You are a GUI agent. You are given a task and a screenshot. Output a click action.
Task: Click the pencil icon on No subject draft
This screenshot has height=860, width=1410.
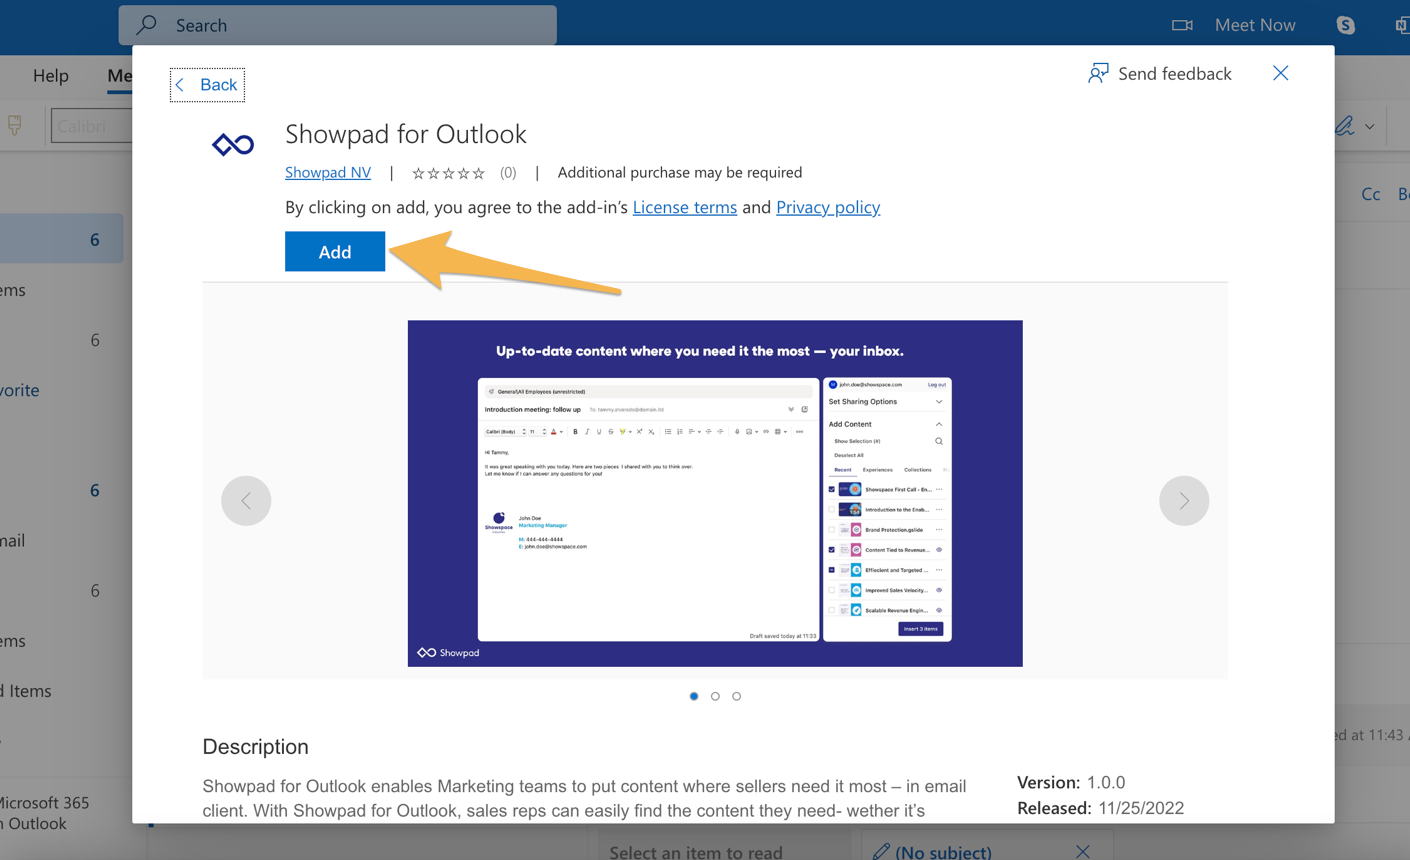(881, 851)
